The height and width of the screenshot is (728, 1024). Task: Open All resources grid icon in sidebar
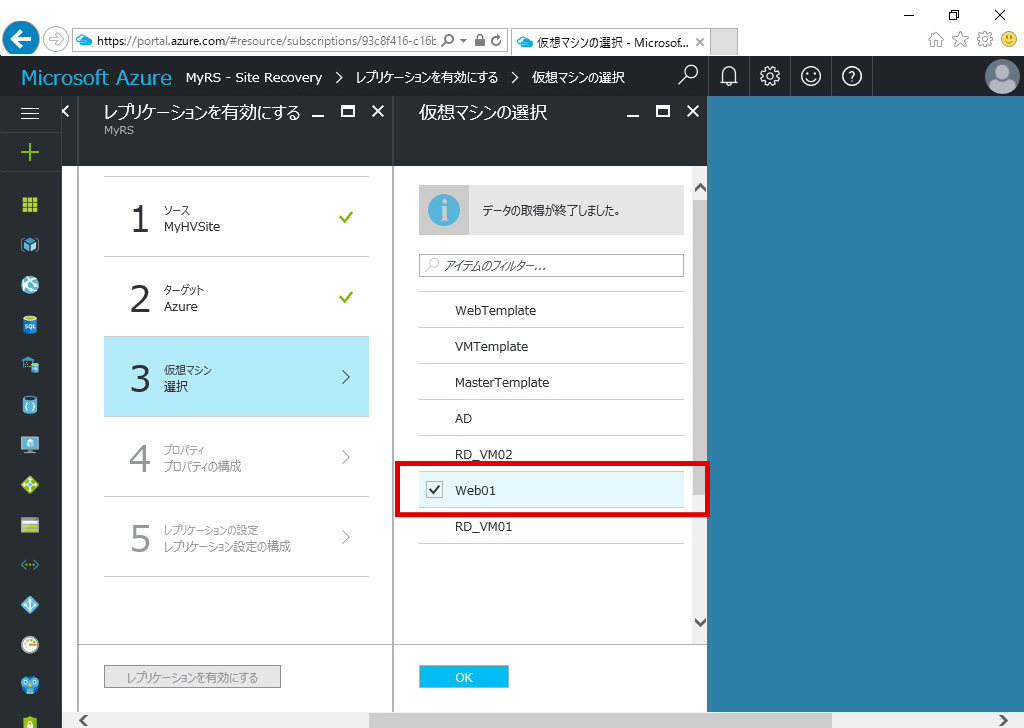[x=30, y=204]
